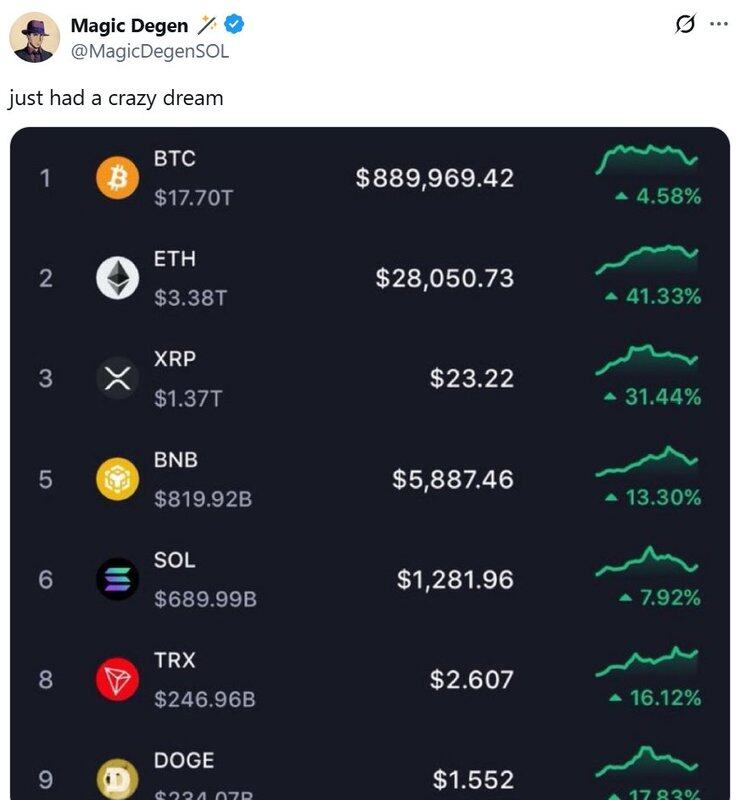This screenshot has width=741, height=800.
Task: Click the BTC green sparkline chart
Action: (x=647, y=158)
